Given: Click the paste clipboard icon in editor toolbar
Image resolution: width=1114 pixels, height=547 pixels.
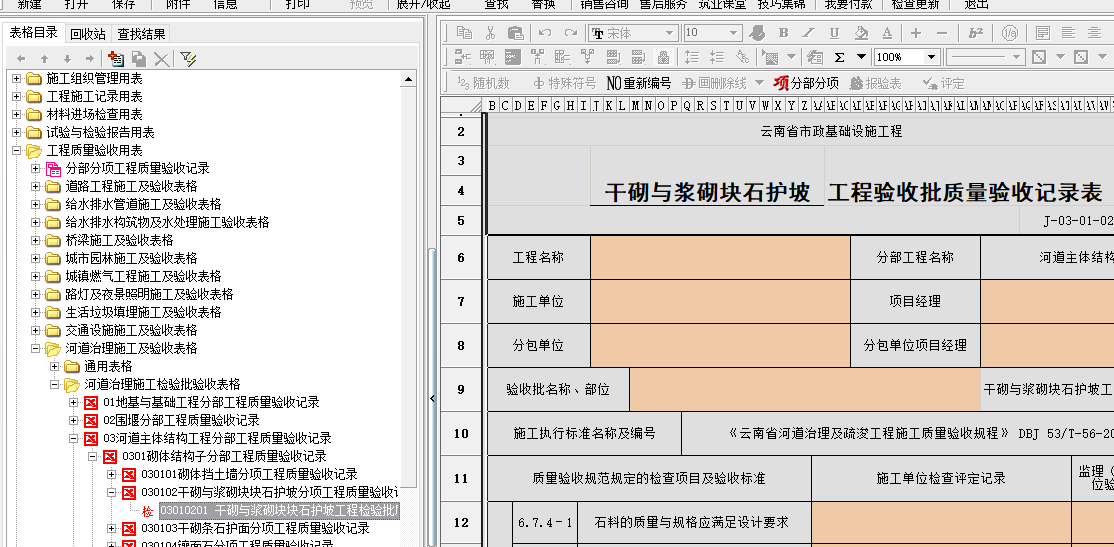Looking at the screenshot, I should coord(515,33).
